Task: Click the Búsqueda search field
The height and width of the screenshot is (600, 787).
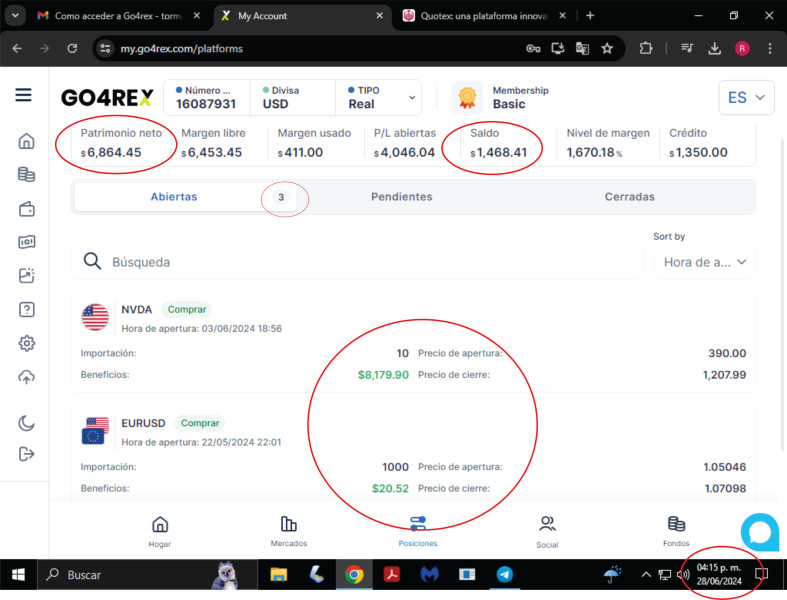Action: coord(357,262)
